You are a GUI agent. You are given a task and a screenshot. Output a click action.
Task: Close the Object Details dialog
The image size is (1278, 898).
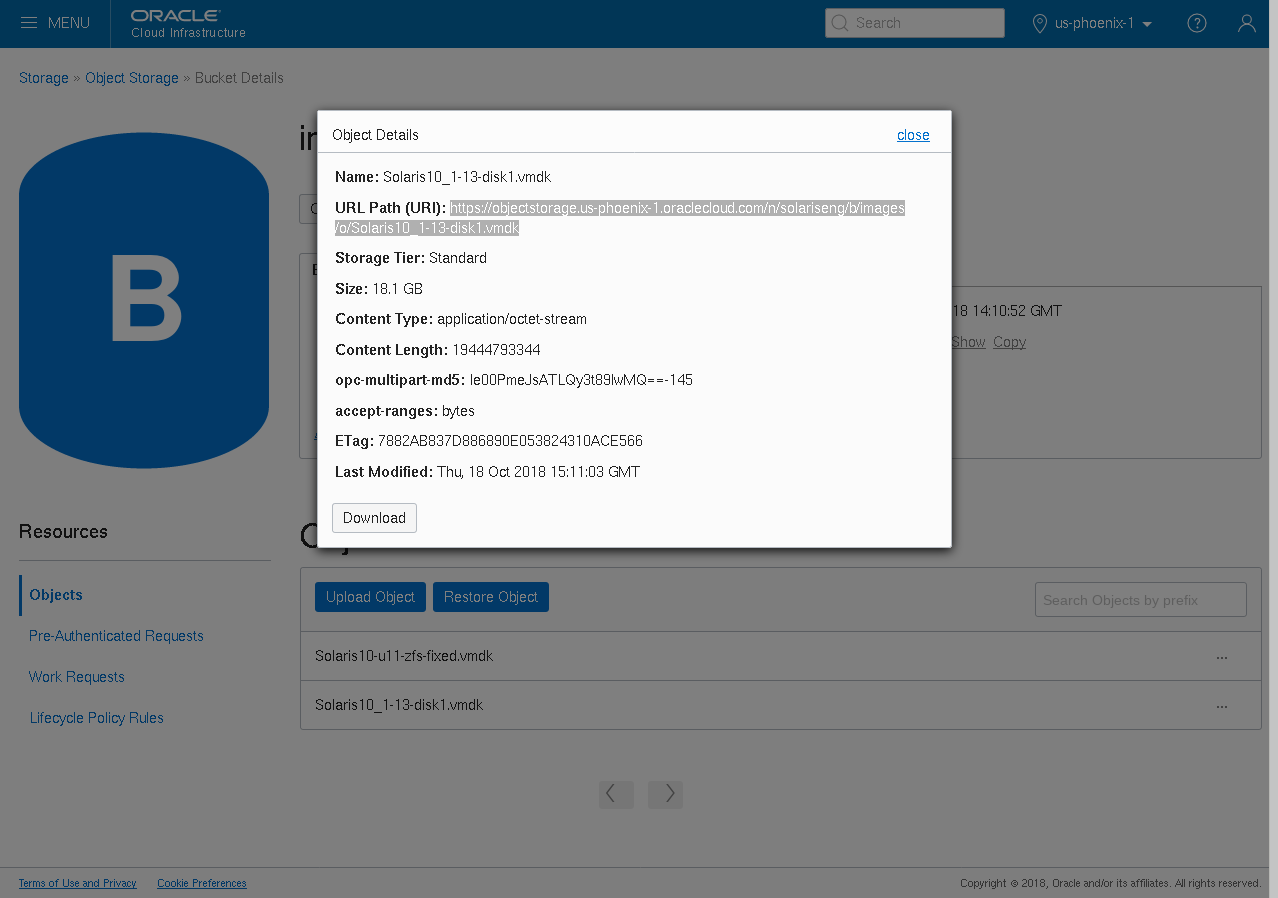coord(913,135)
